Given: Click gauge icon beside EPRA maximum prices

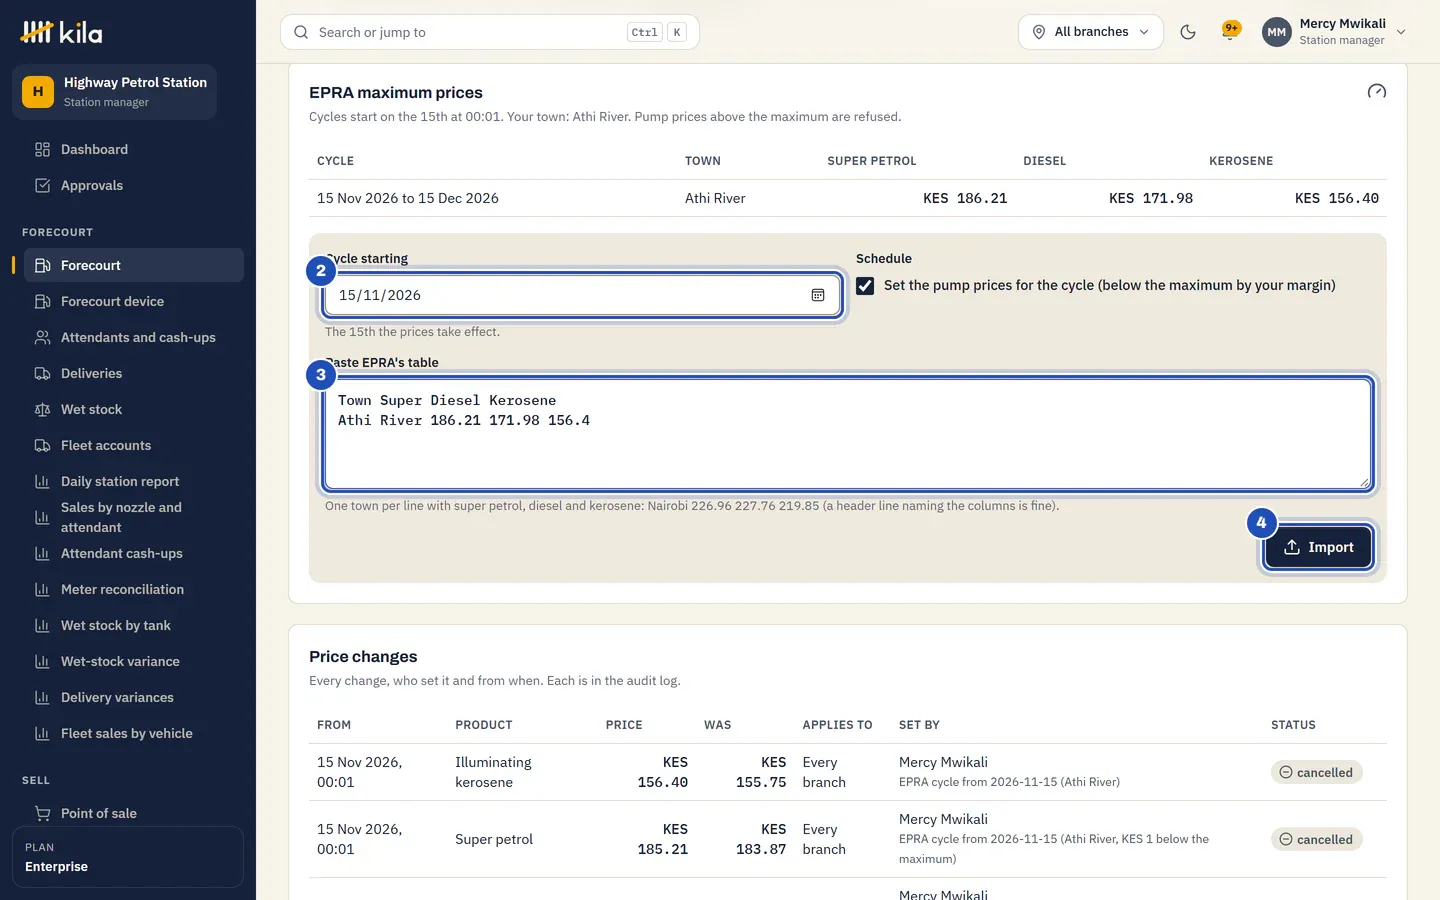Looking at the screenshot, I should (1377, 92).
